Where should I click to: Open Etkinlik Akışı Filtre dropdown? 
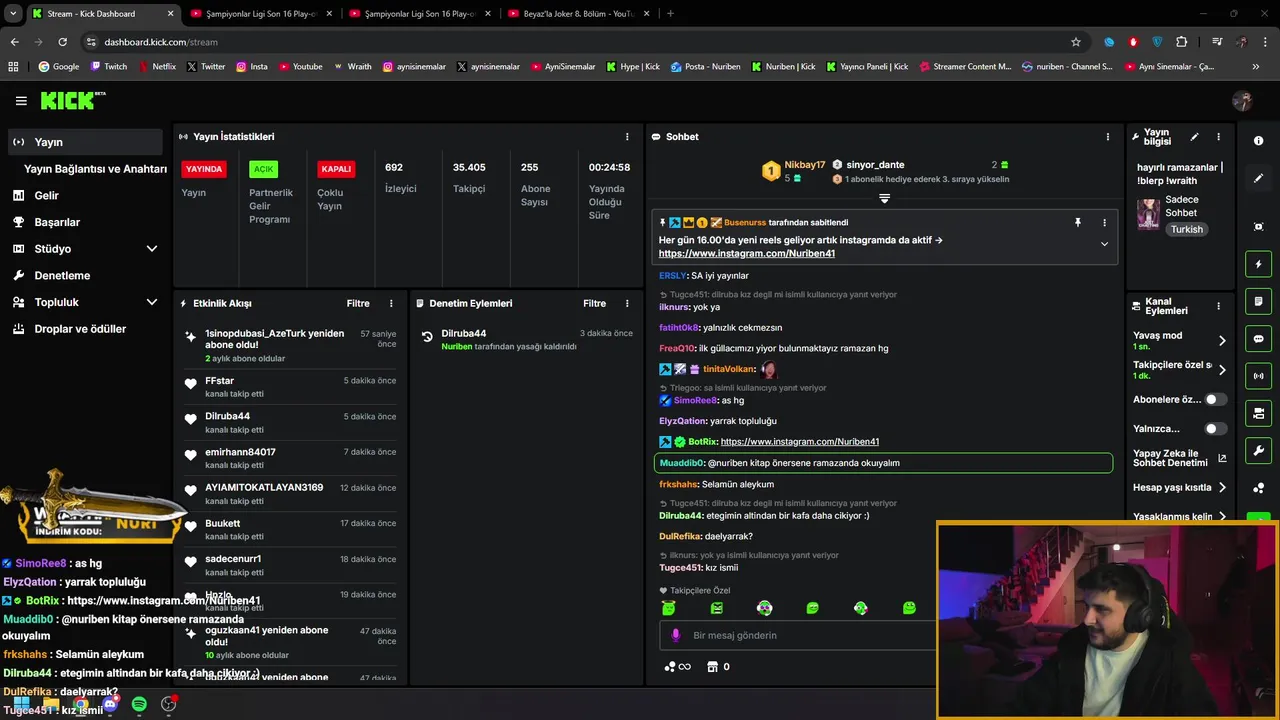click(358, 303)
